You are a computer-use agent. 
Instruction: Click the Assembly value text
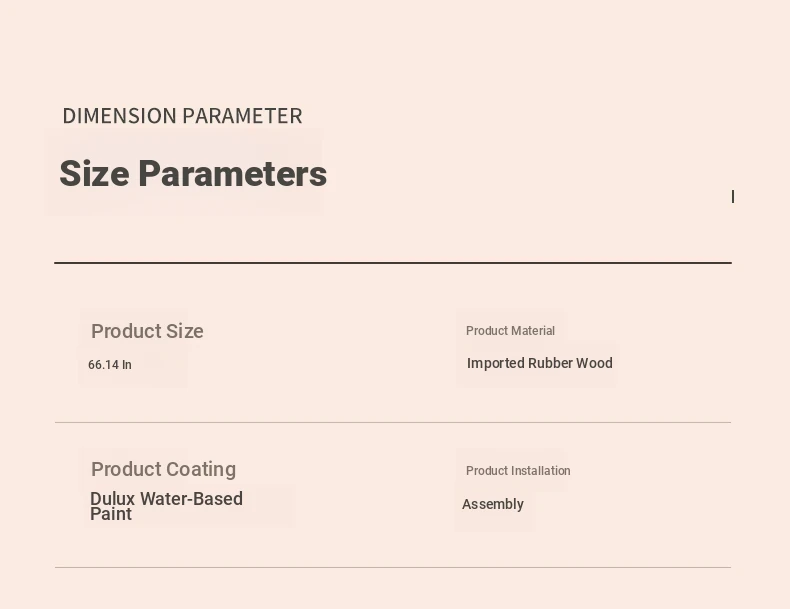tap(493, 504)
